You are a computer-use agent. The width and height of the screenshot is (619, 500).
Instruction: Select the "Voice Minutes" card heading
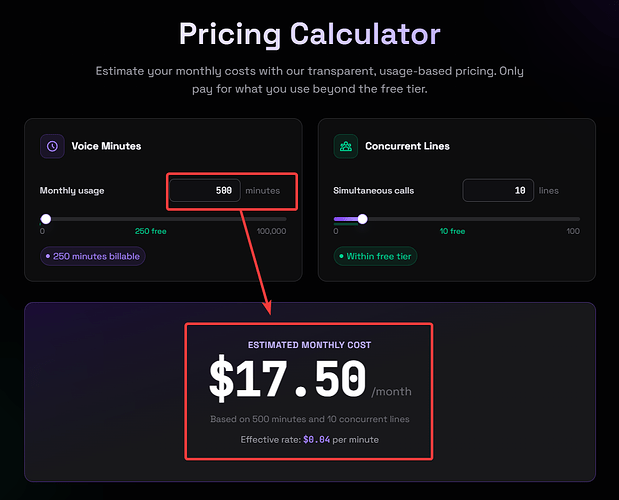click(x=106, y=146)
